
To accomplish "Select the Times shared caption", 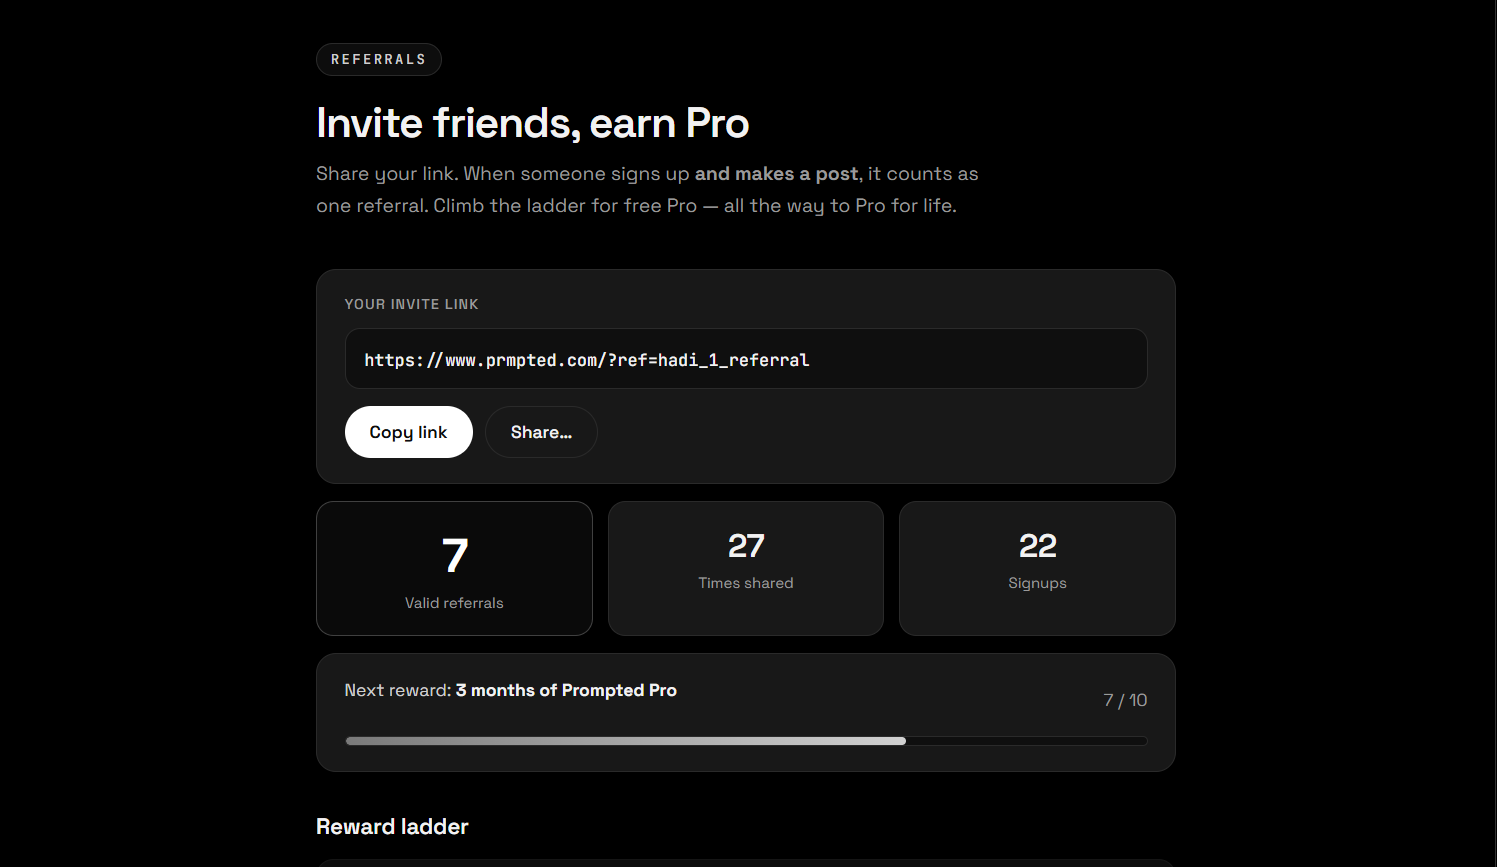I will click(746, 583).
